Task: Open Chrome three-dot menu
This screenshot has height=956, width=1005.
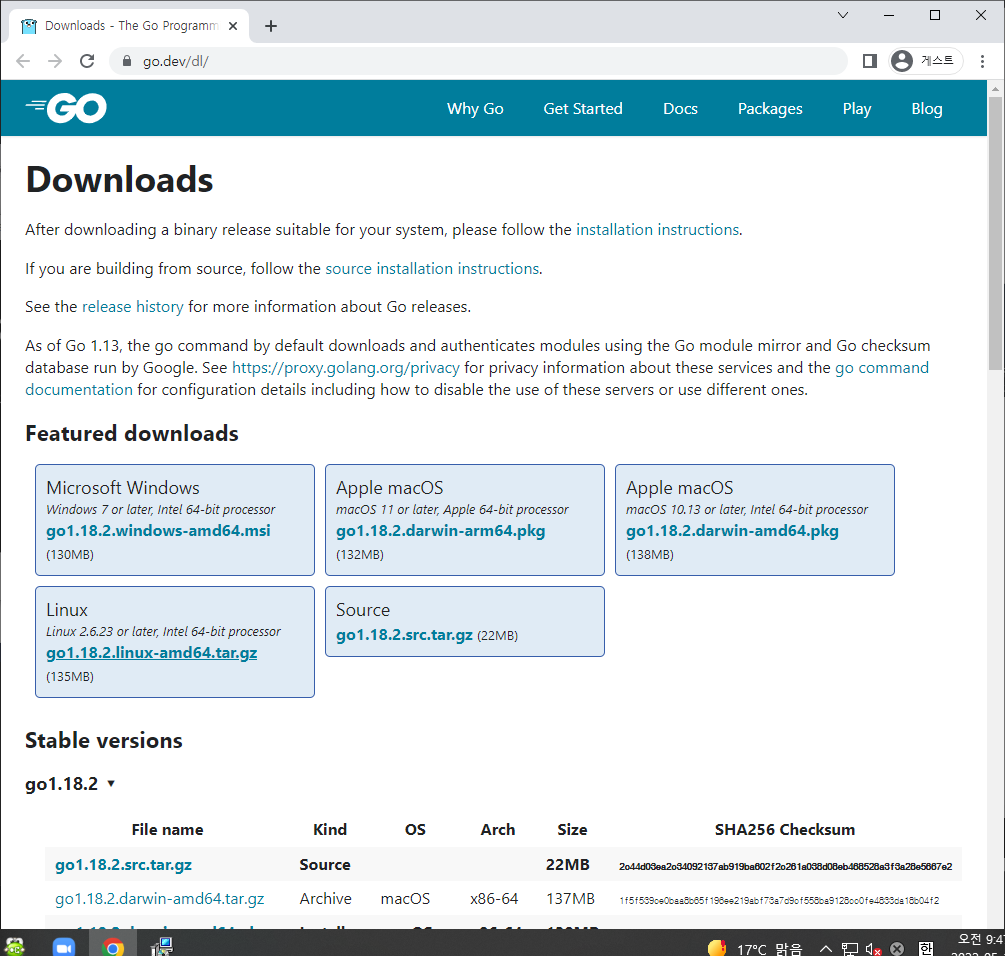Action: coord(982,61)
